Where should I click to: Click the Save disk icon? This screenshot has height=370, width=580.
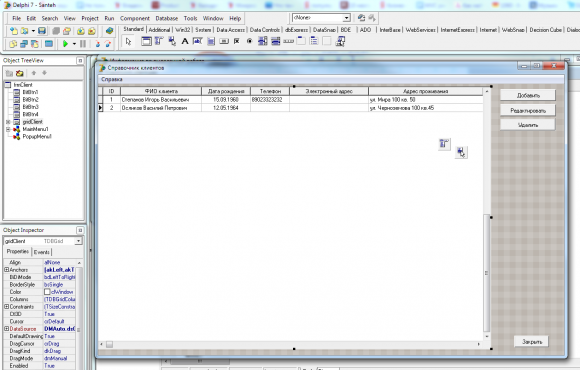point(42,31)
